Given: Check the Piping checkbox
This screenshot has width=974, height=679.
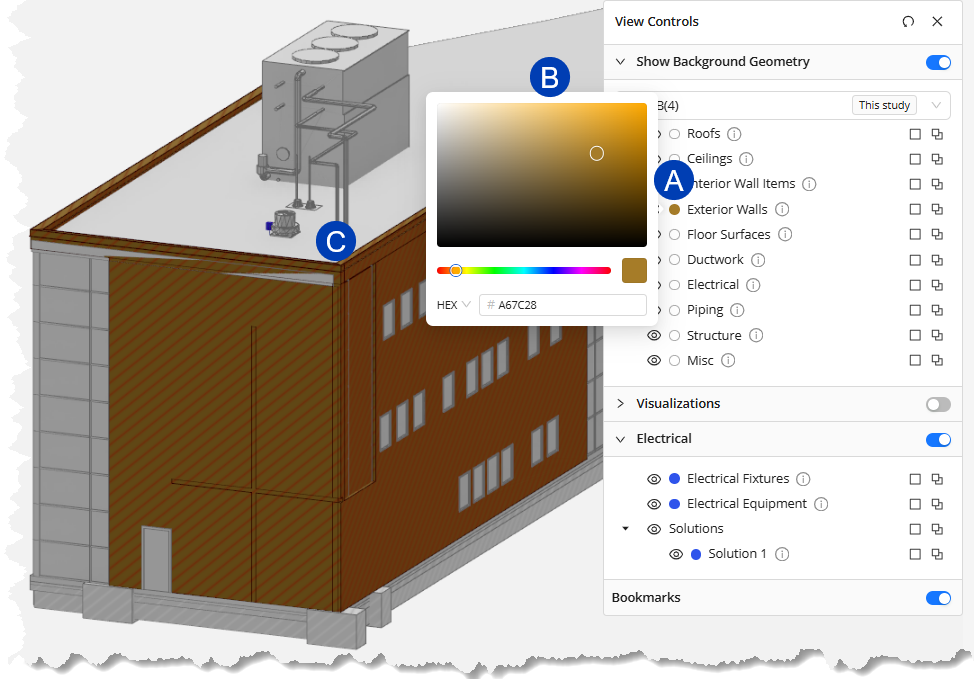Looking at the screenshot, I should pos(915,310).
